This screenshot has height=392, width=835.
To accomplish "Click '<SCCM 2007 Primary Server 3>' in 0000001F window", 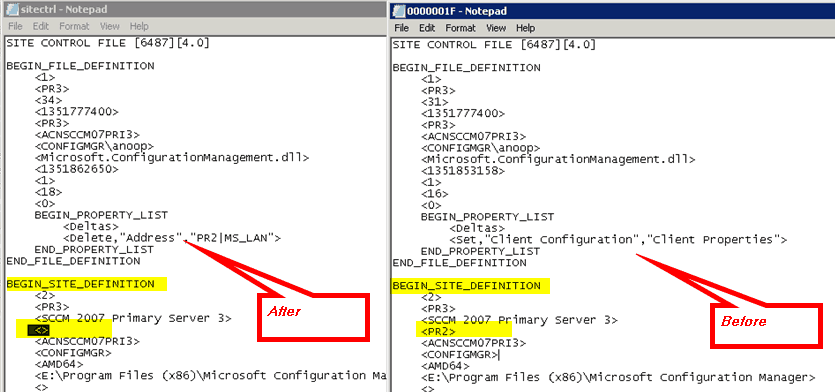I will pyautogui.click(x=519, y=320).
